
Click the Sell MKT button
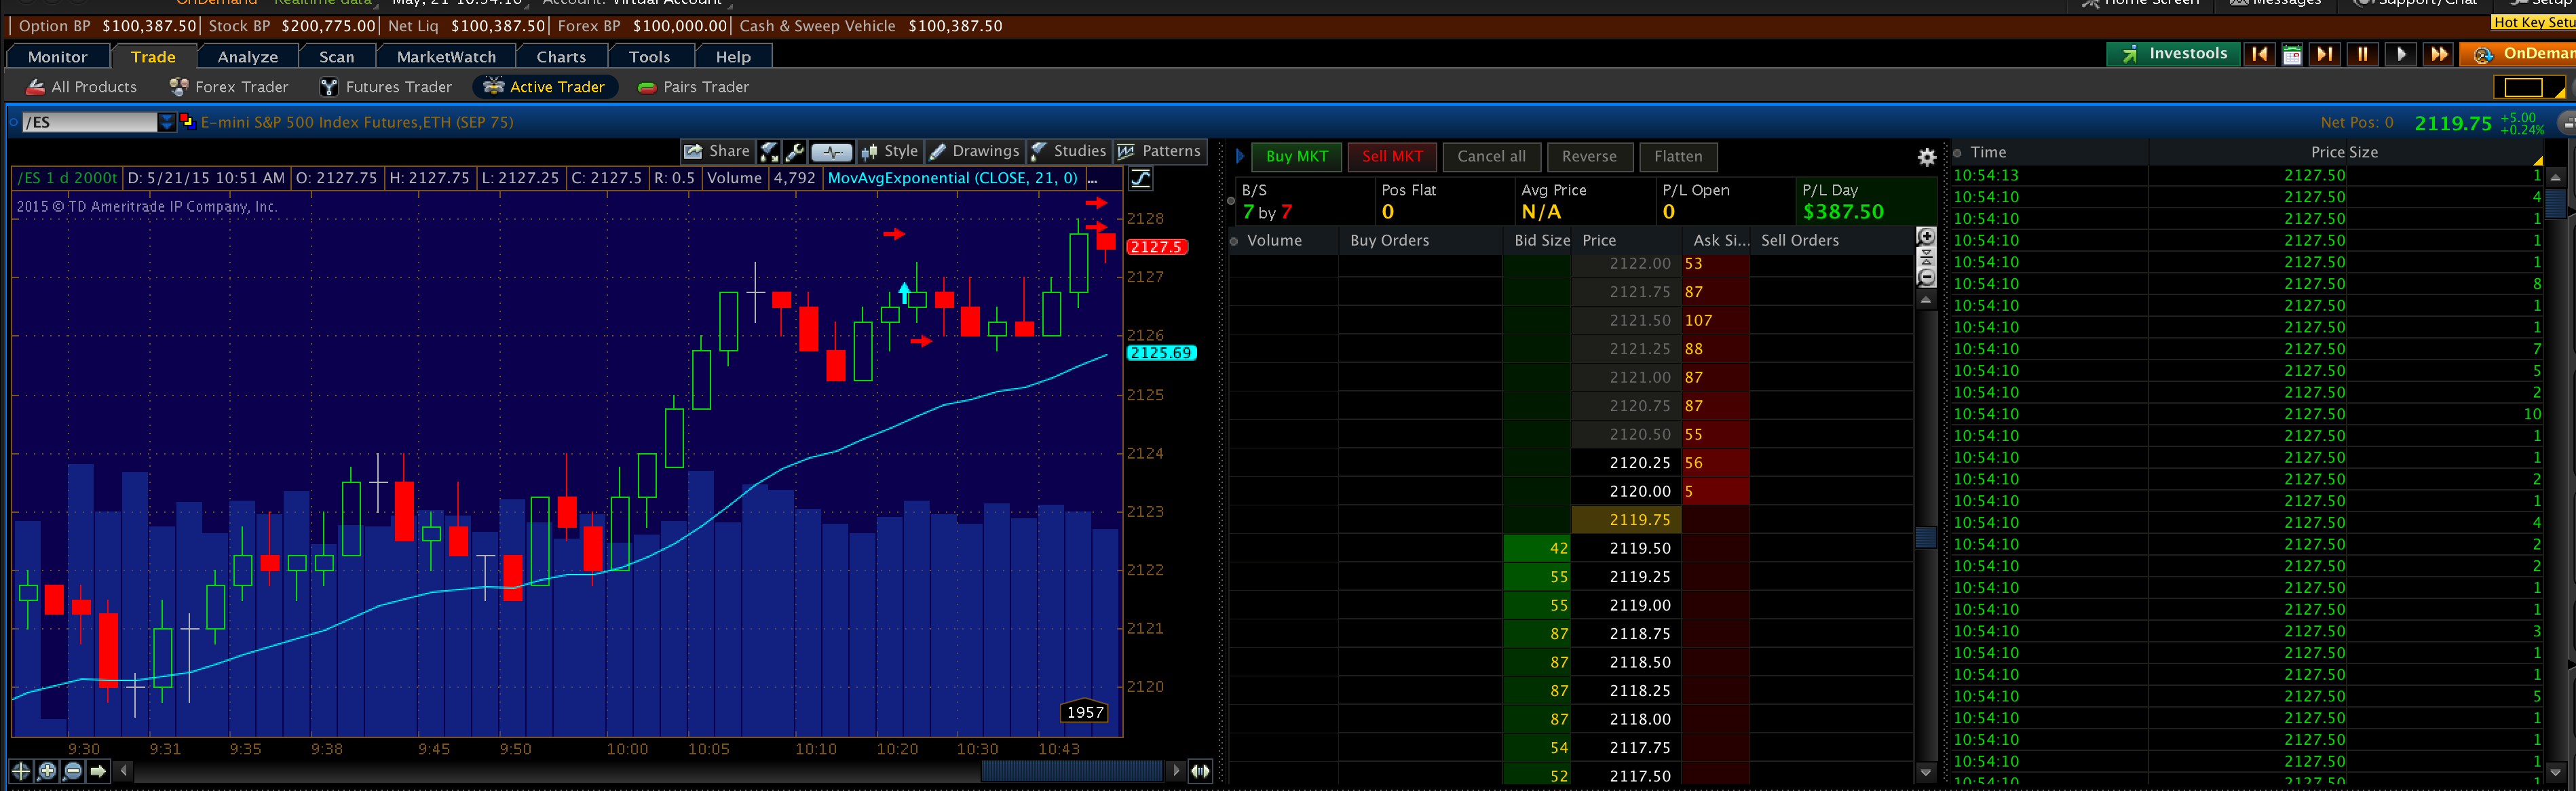[x=1392, y=157]
